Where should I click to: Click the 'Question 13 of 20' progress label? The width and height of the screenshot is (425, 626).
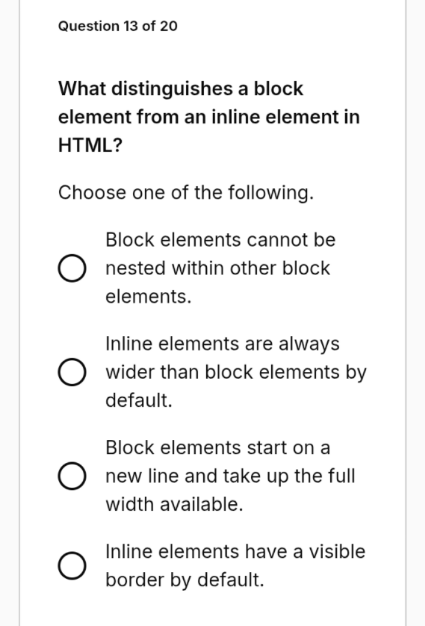click(x=118, y=26)
